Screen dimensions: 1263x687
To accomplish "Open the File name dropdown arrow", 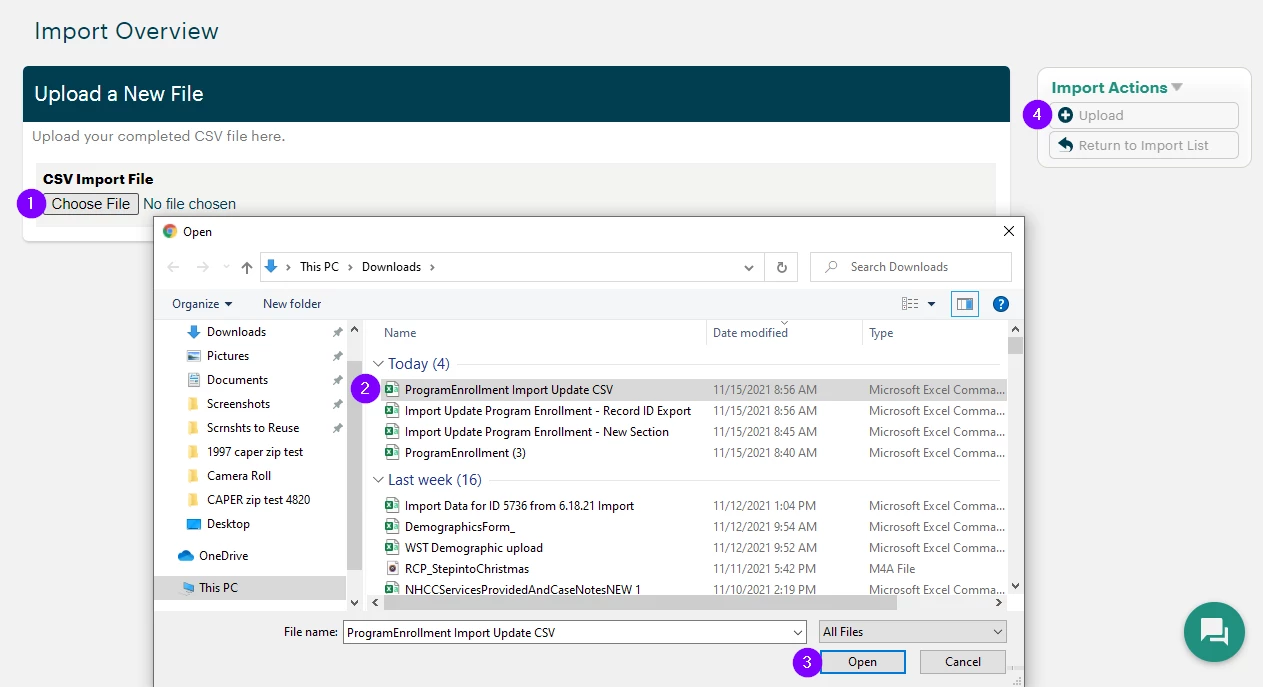I will [x=798, y=632].
